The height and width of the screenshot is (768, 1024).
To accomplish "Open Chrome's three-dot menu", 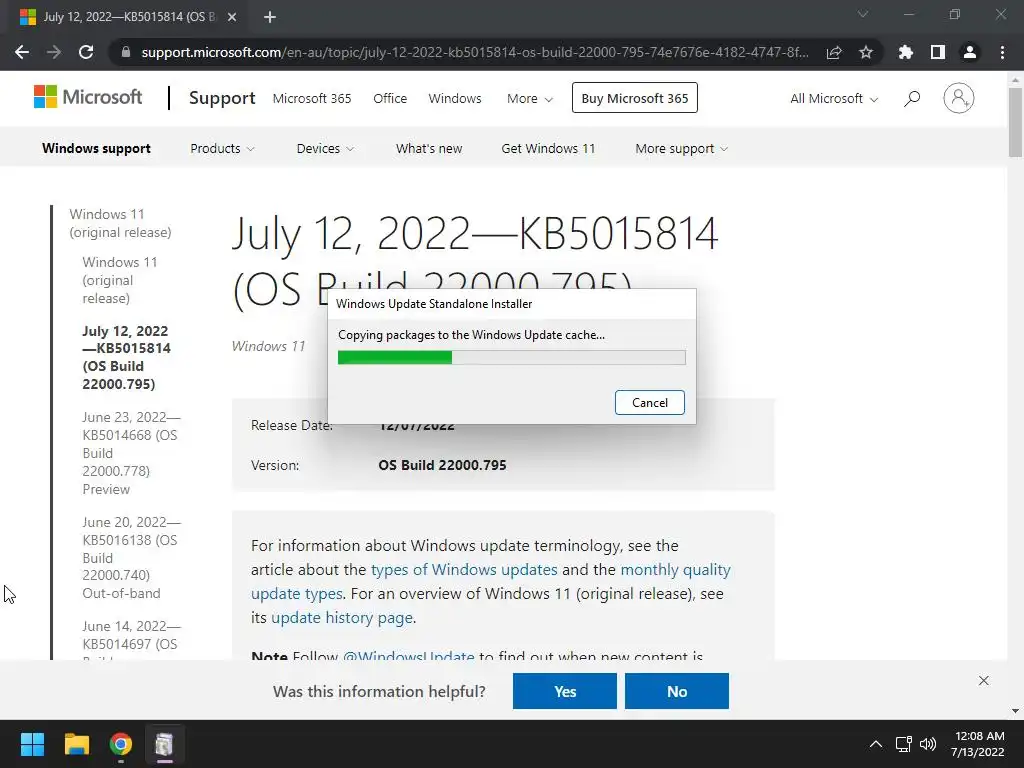I will point(1002,52).
